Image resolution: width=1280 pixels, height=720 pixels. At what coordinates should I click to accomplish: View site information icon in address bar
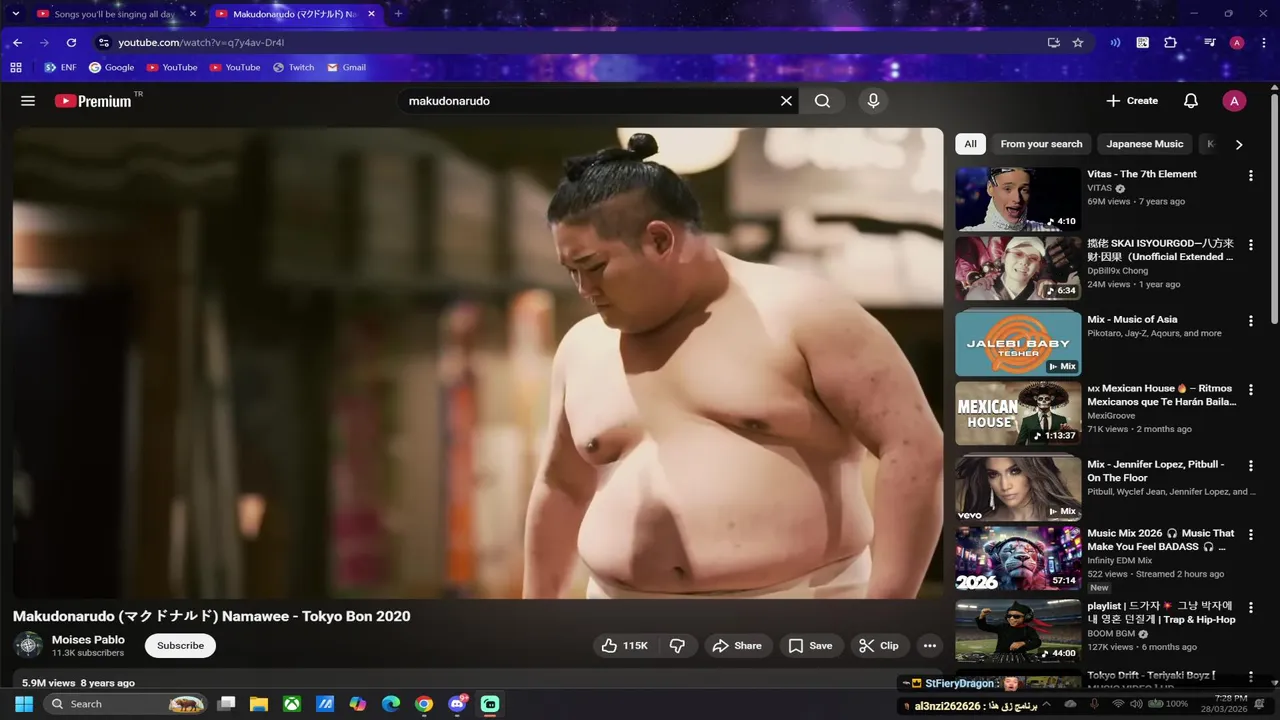click(x=104, y=43)
